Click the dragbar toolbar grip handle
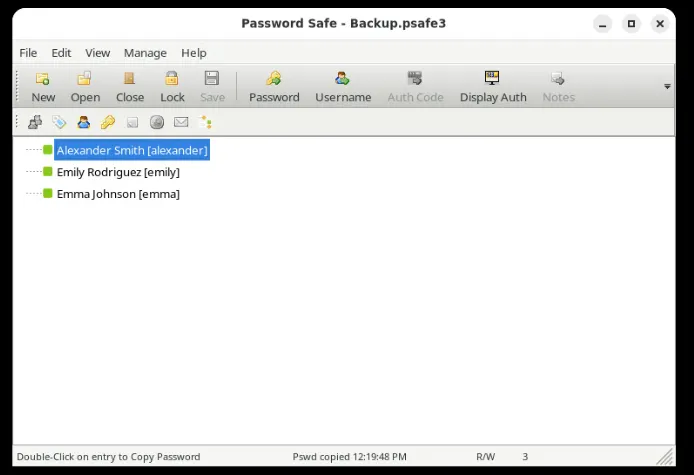The width and height of the screenshot is (694, 475). [17, 122]
